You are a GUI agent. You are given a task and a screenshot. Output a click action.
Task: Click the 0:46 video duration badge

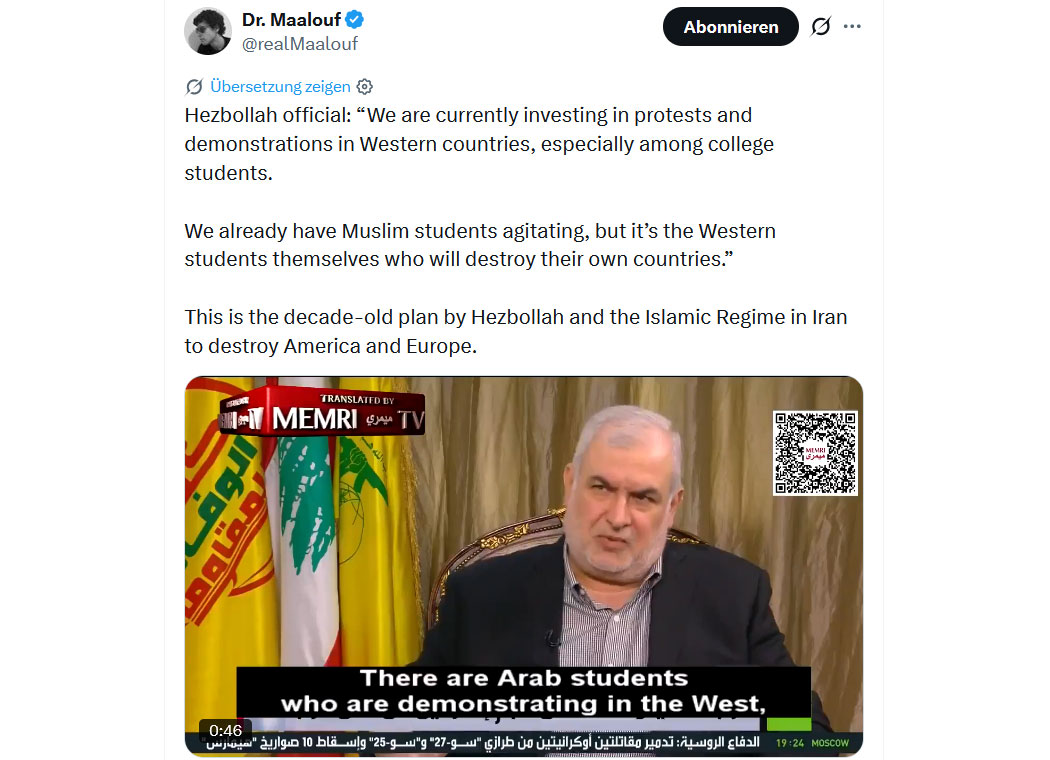click(225, 731)
